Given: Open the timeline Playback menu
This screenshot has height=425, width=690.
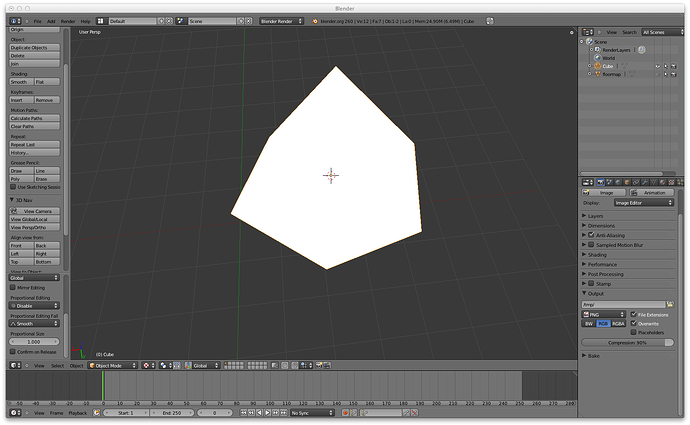Looking at the screenshot, I should pyautogui.click(x=77, y=413).
